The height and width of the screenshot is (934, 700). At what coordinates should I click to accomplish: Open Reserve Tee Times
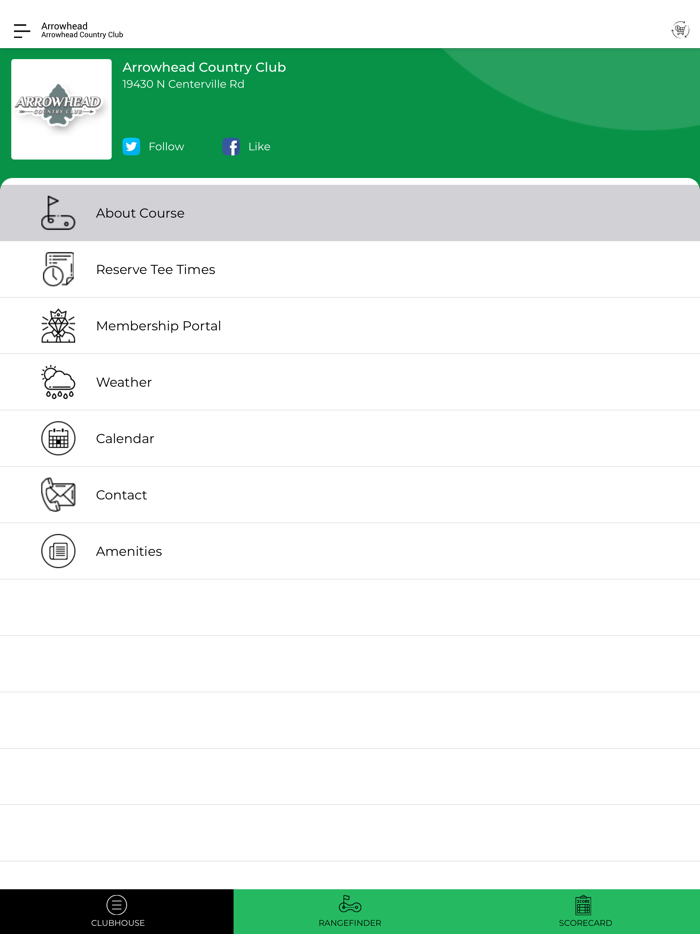point(350,269)
